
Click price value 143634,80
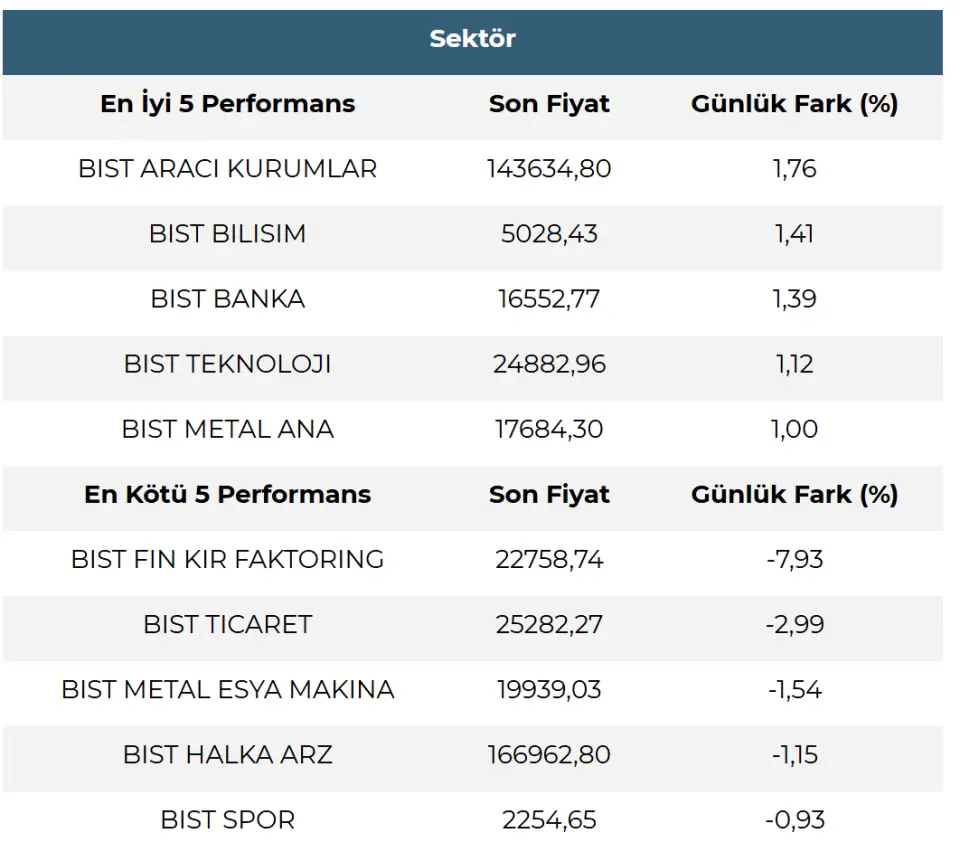[549, 169]
